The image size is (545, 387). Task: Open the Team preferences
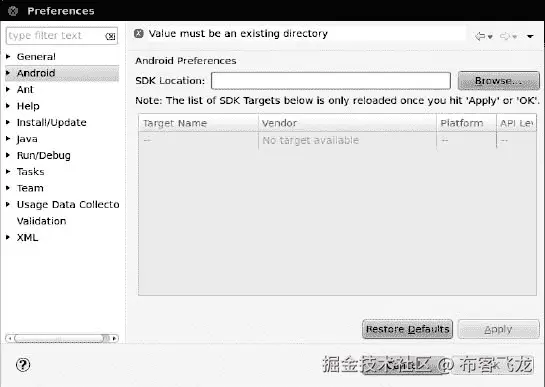pyautogui.click(x=30, y=188)
